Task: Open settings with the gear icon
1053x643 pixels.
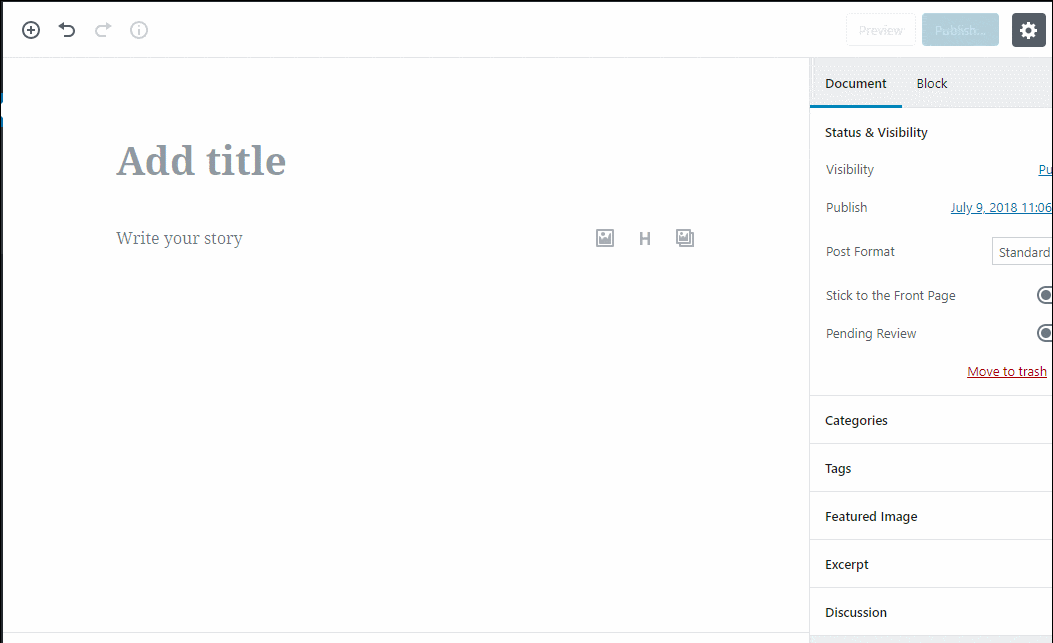Action: 1028,30
